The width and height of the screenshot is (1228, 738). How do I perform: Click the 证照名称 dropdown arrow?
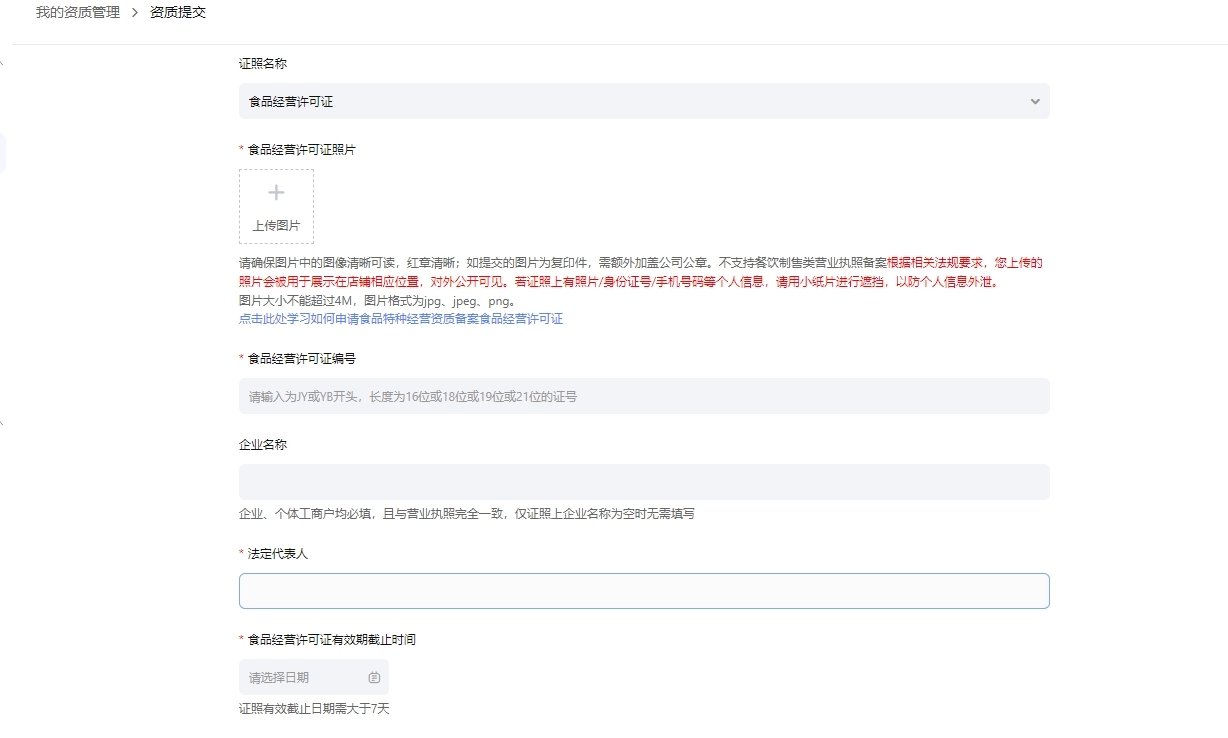point(1034,101)
